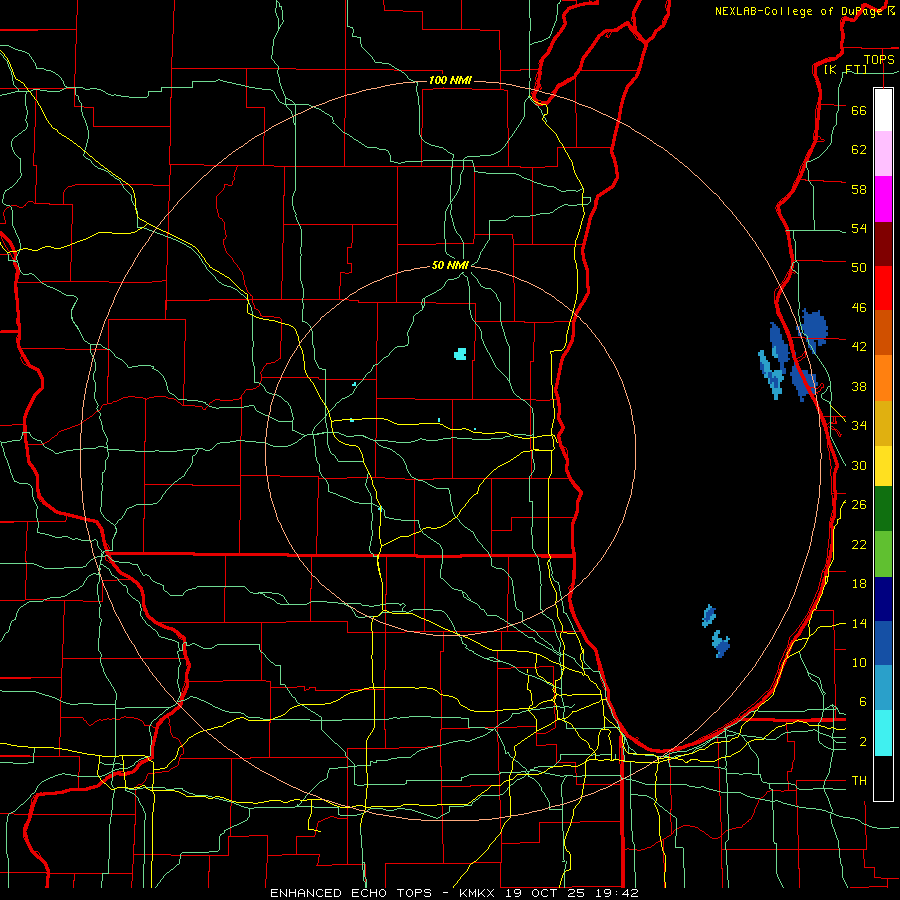Click the 38 legend value
The width and height of the screenshot is (900, 900).
(859, 386)
